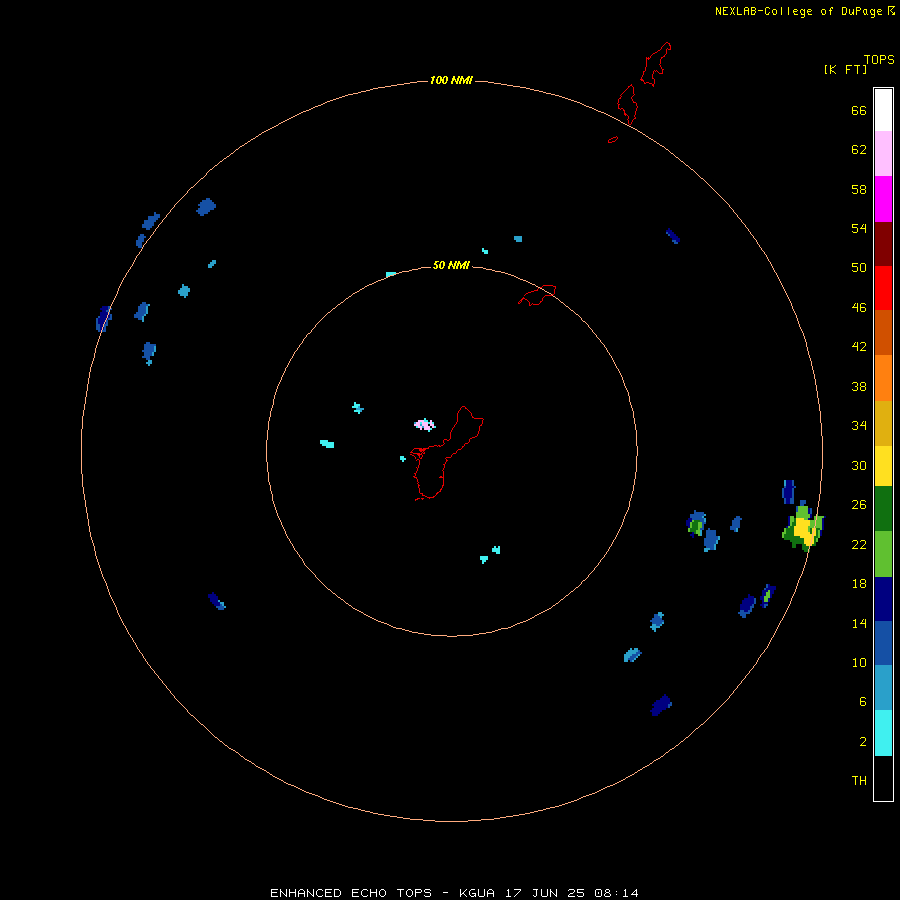Screen dimensions: 900x900
Task: Click the pink-white echo west of Guam
Action: 425,425
